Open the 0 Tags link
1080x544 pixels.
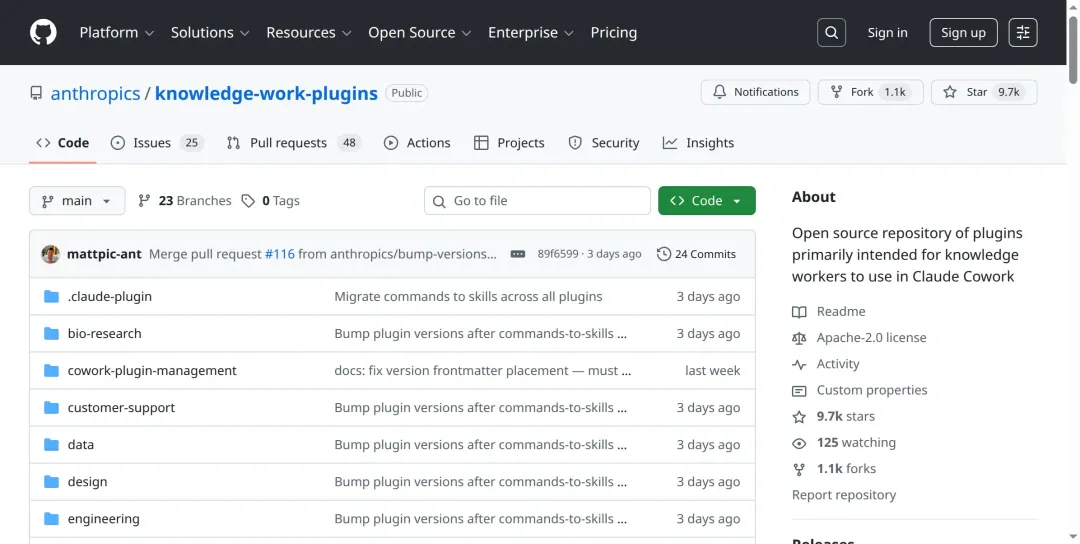point(271,201)
